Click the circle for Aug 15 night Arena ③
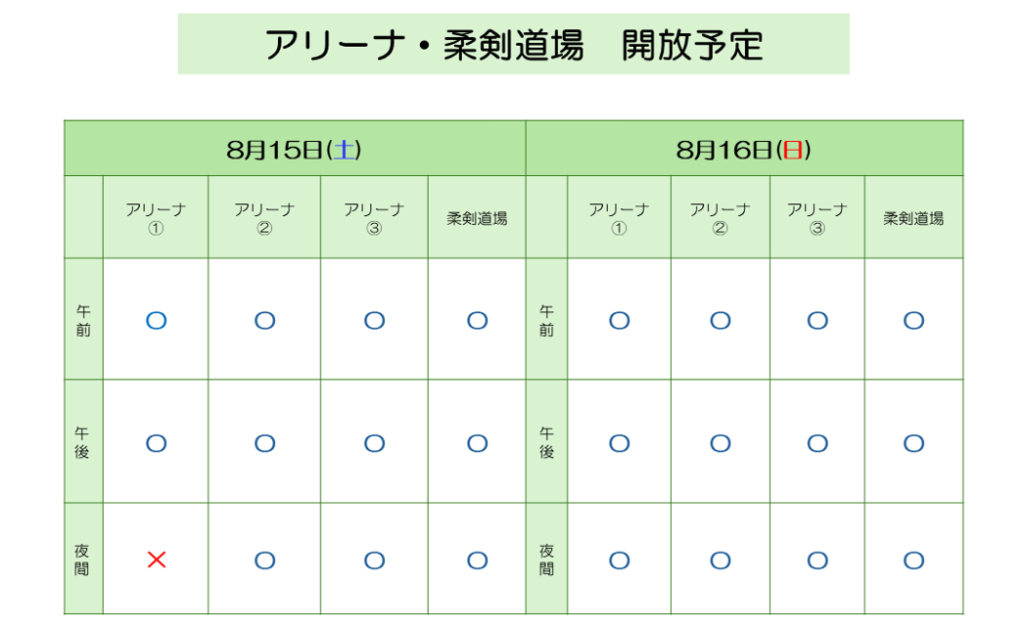This screenshot has height=630, width=1024. click(374, 560)
